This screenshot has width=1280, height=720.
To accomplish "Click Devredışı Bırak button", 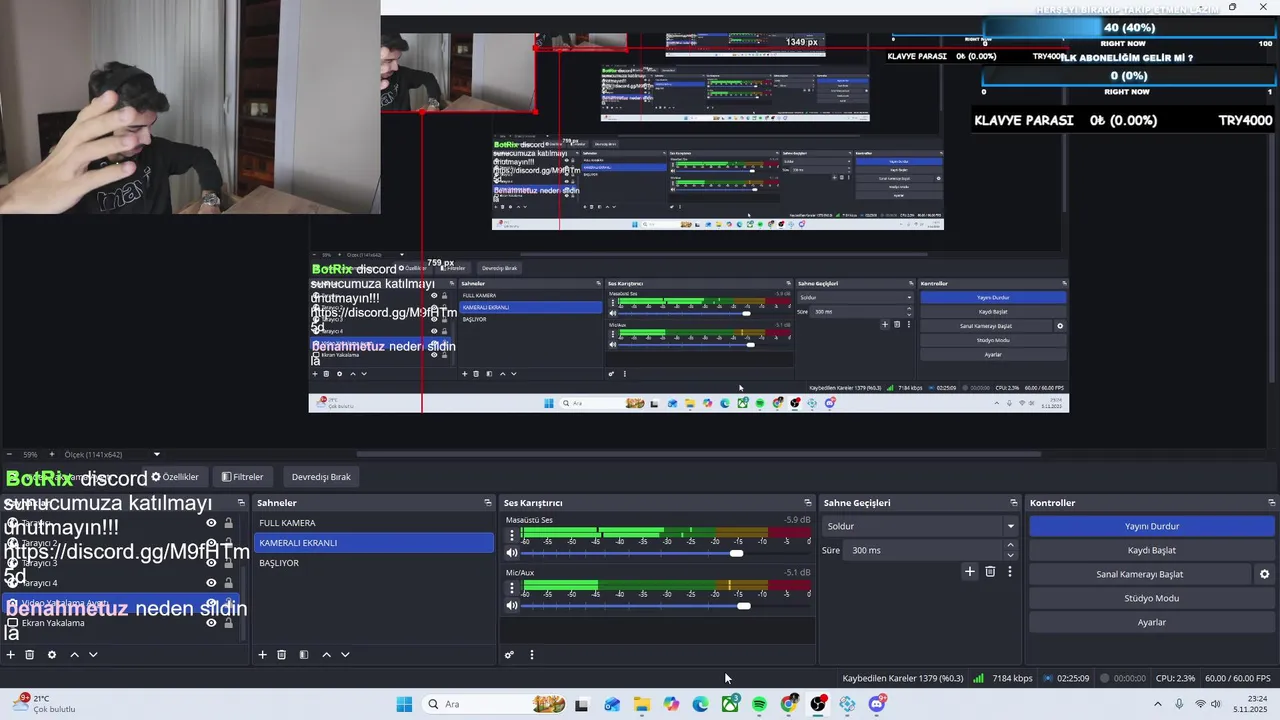I will click(321, 477).
